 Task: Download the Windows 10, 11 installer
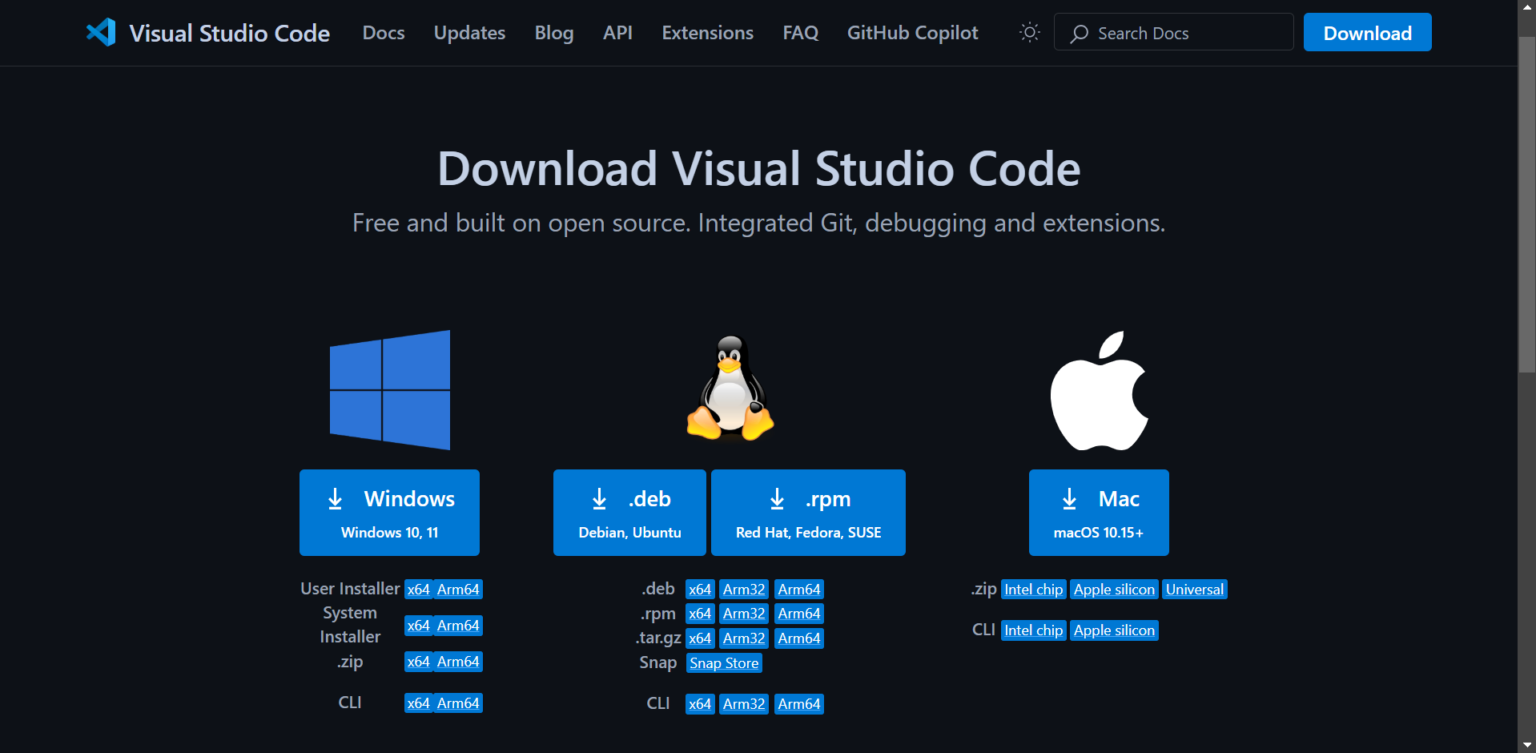390,513
